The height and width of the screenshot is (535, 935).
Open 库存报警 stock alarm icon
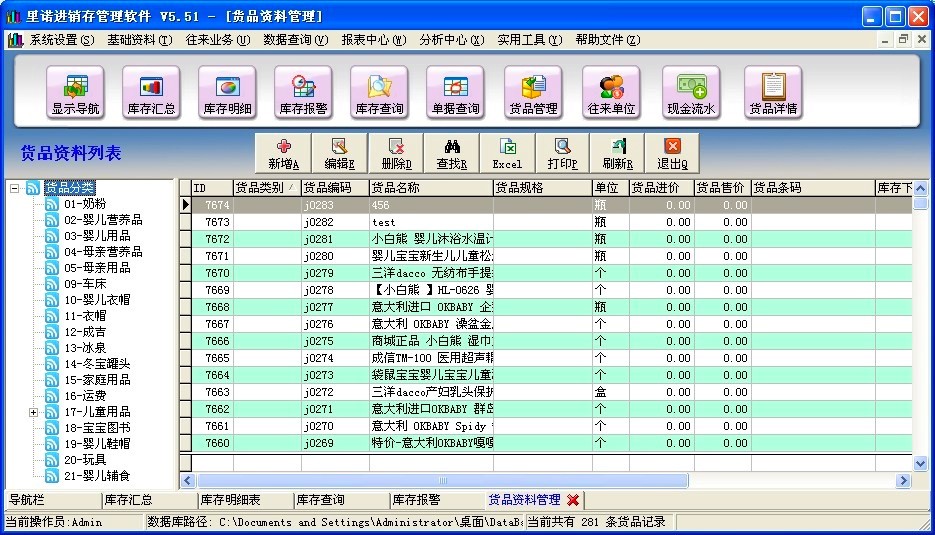[x=303, y=93]
